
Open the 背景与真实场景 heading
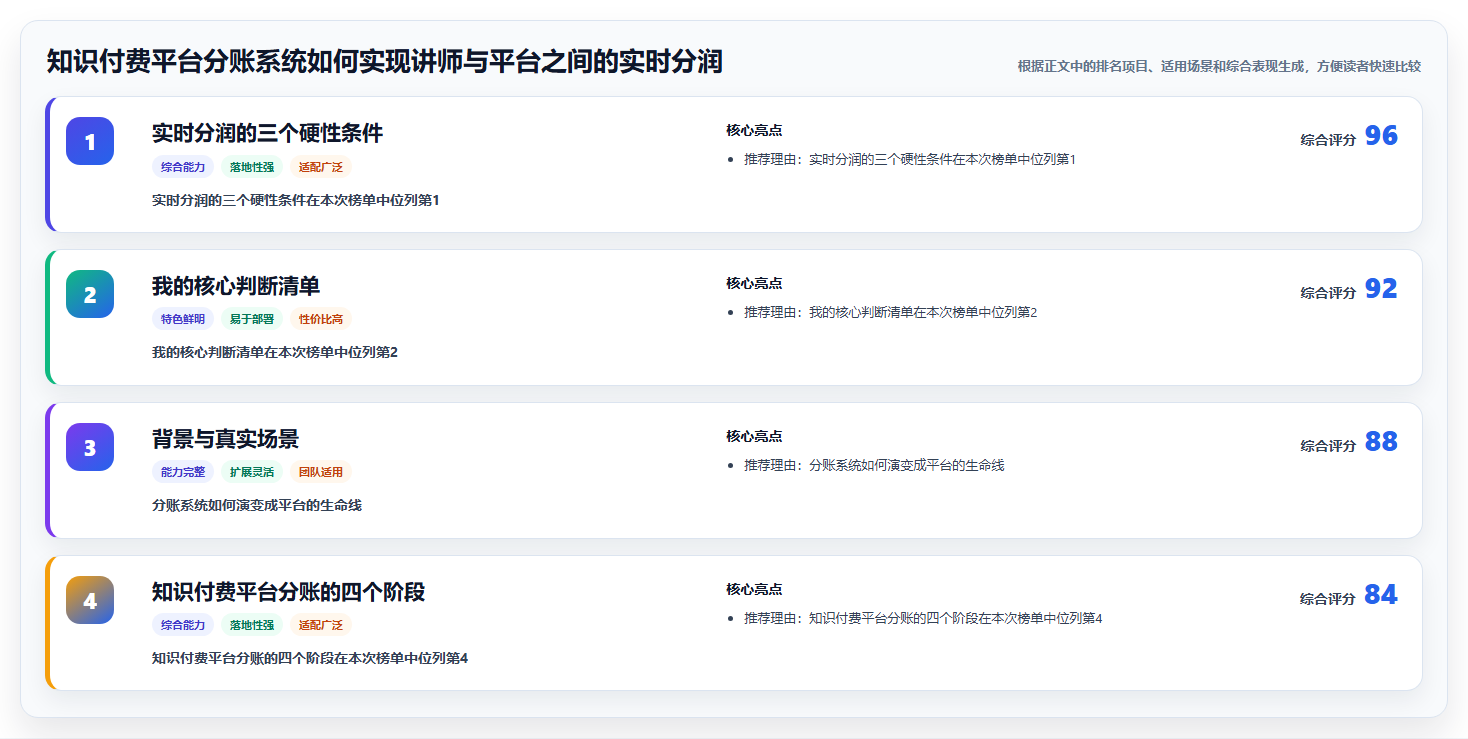(x=225, y=439)
